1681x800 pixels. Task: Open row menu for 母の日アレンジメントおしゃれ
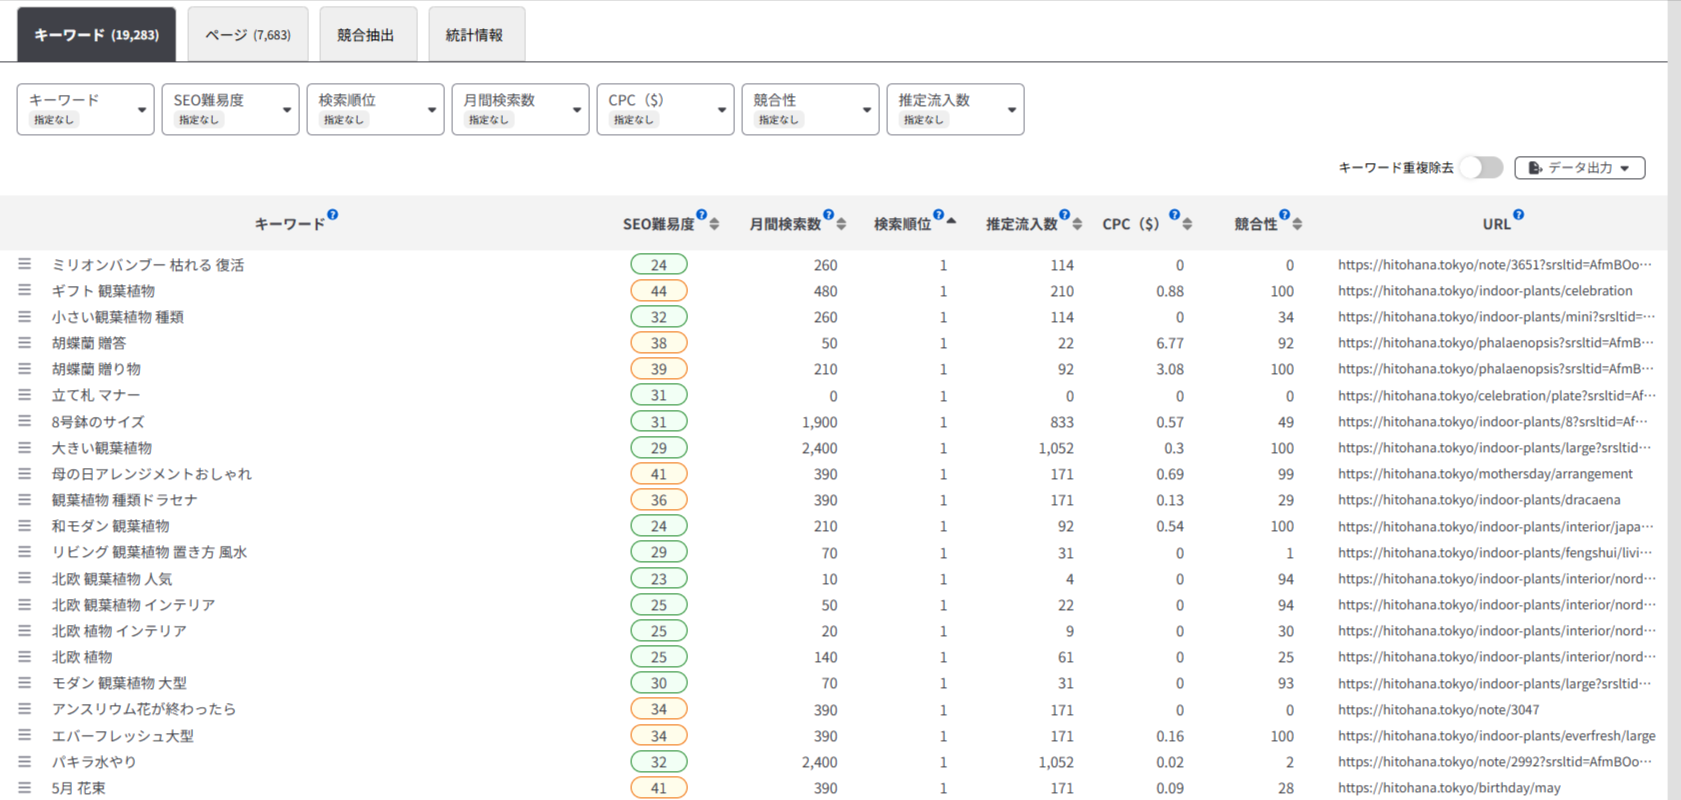pos(24,473)
